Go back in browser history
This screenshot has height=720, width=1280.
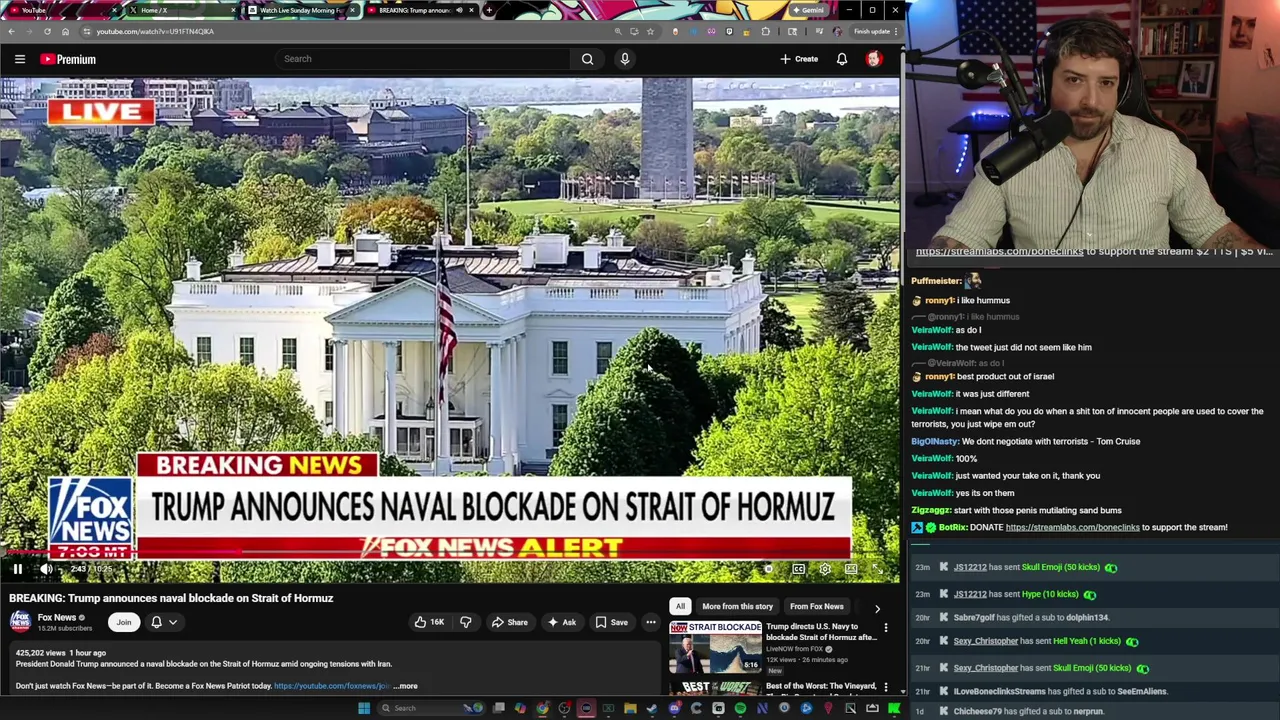[11, 31]
